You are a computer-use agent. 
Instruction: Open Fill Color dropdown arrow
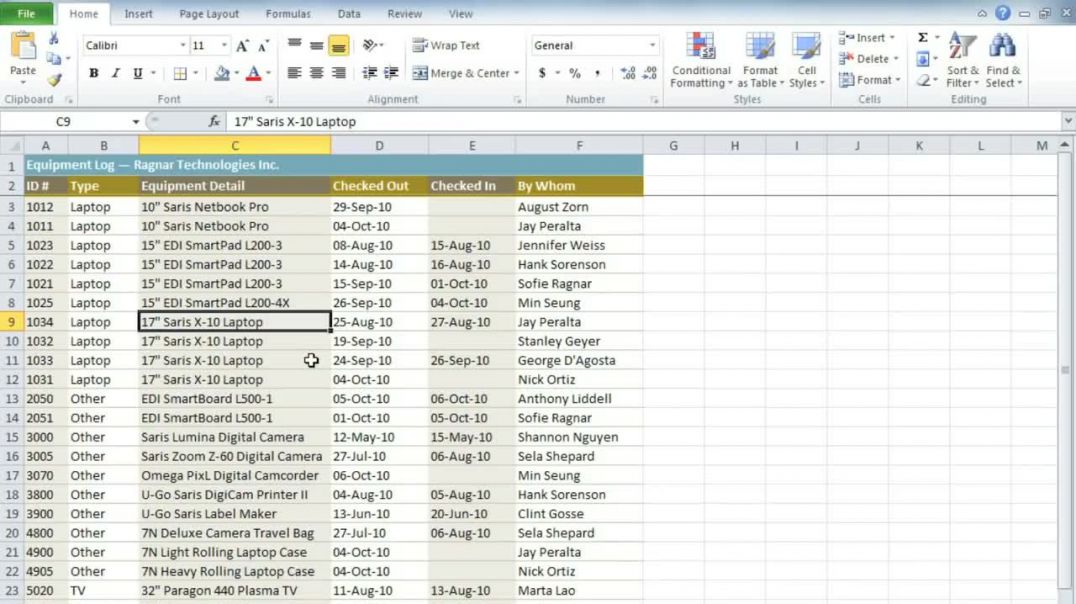pos(237,73)
